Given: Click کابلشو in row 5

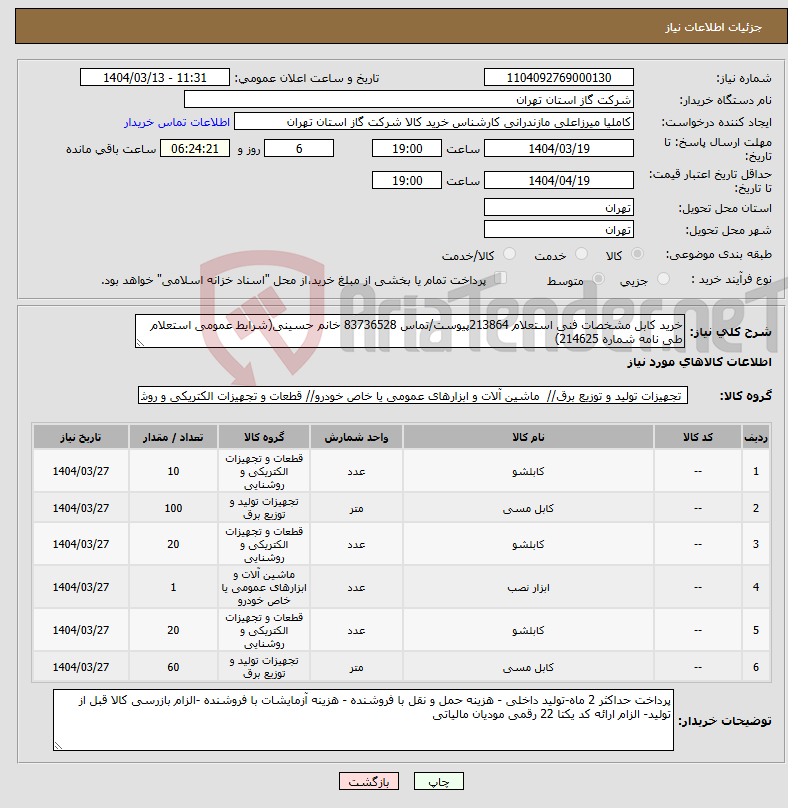Looking at the screenshot, I should click(528, 631).
